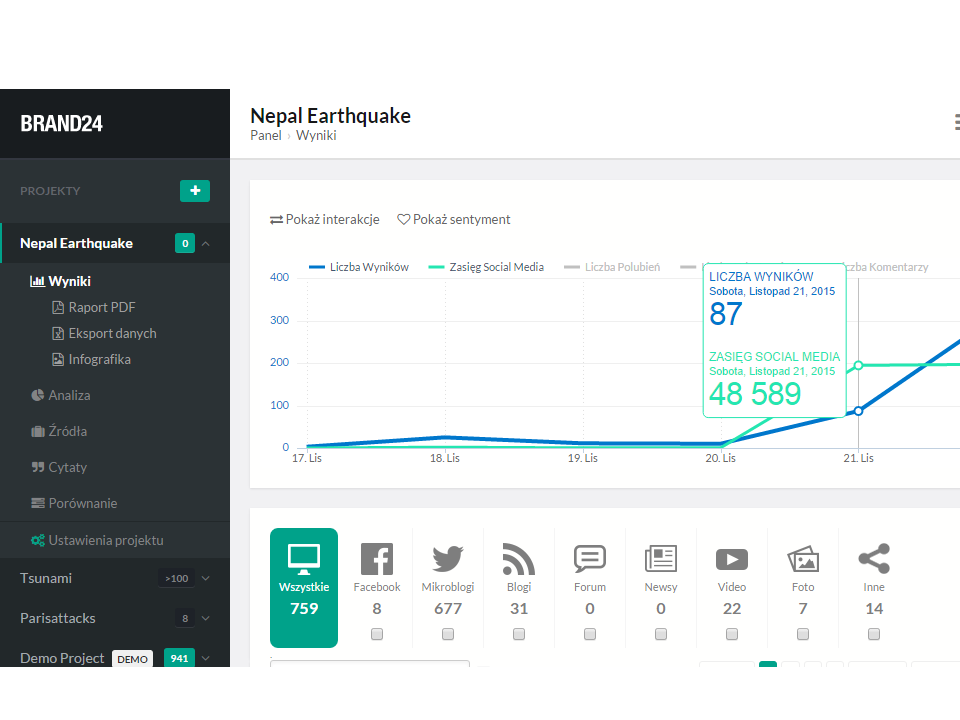Open the Porównanie comparison icon
The image size is (960, 720).
[38, 503]
